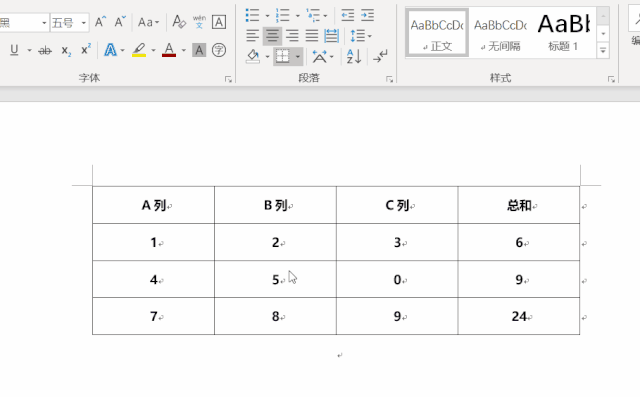Justify paragraph text
Viewport: 640px width, 397px height.
point(311,36)
